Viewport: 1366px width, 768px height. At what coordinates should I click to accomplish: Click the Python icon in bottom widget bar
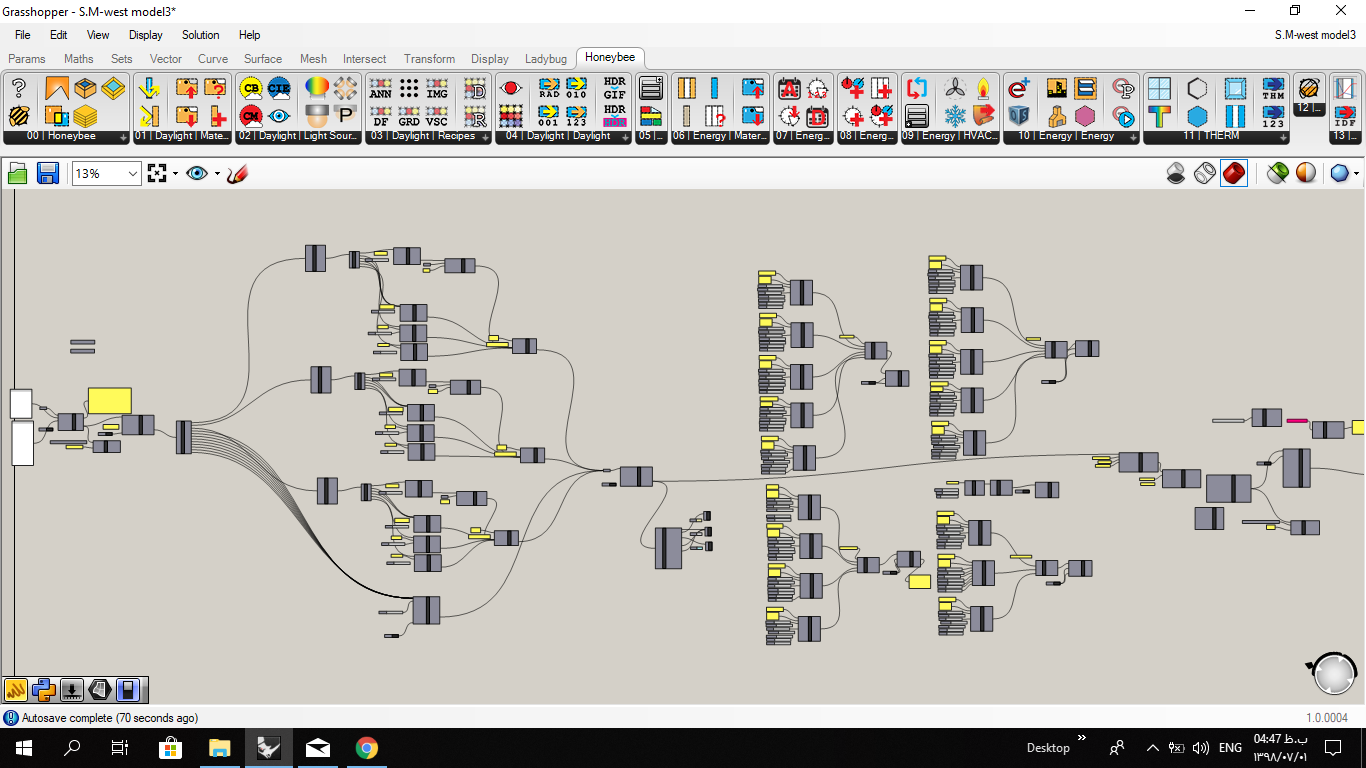[43, 689]
